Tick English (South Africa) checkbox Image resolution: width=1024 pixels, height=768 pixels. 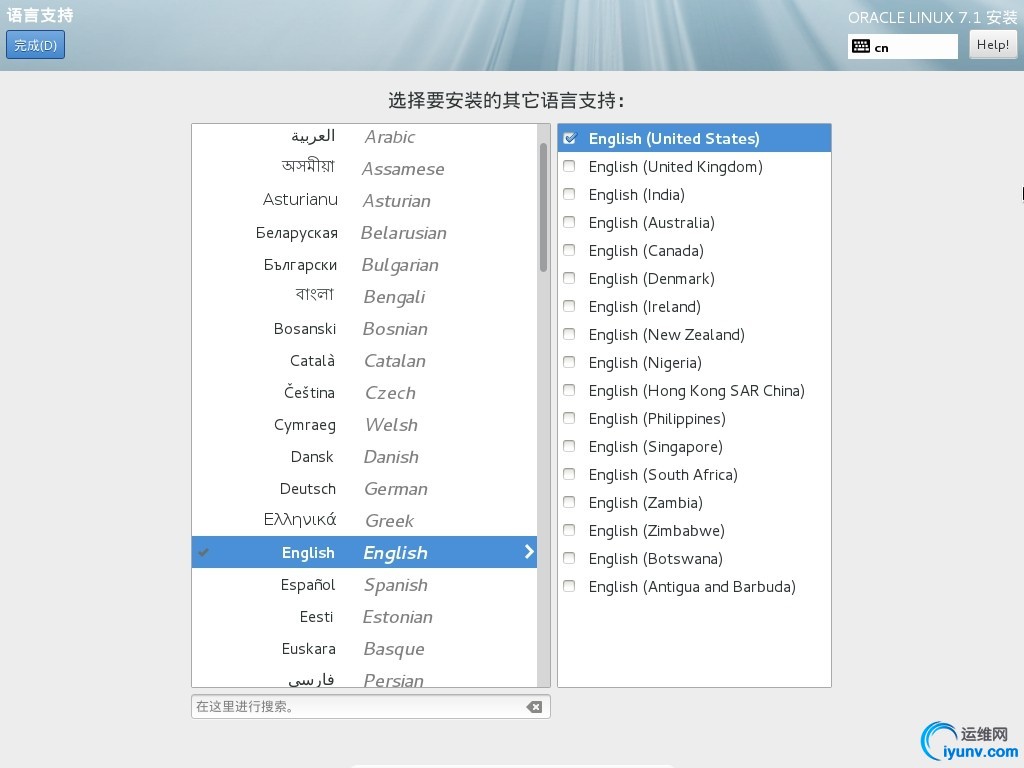pos(569,475)
